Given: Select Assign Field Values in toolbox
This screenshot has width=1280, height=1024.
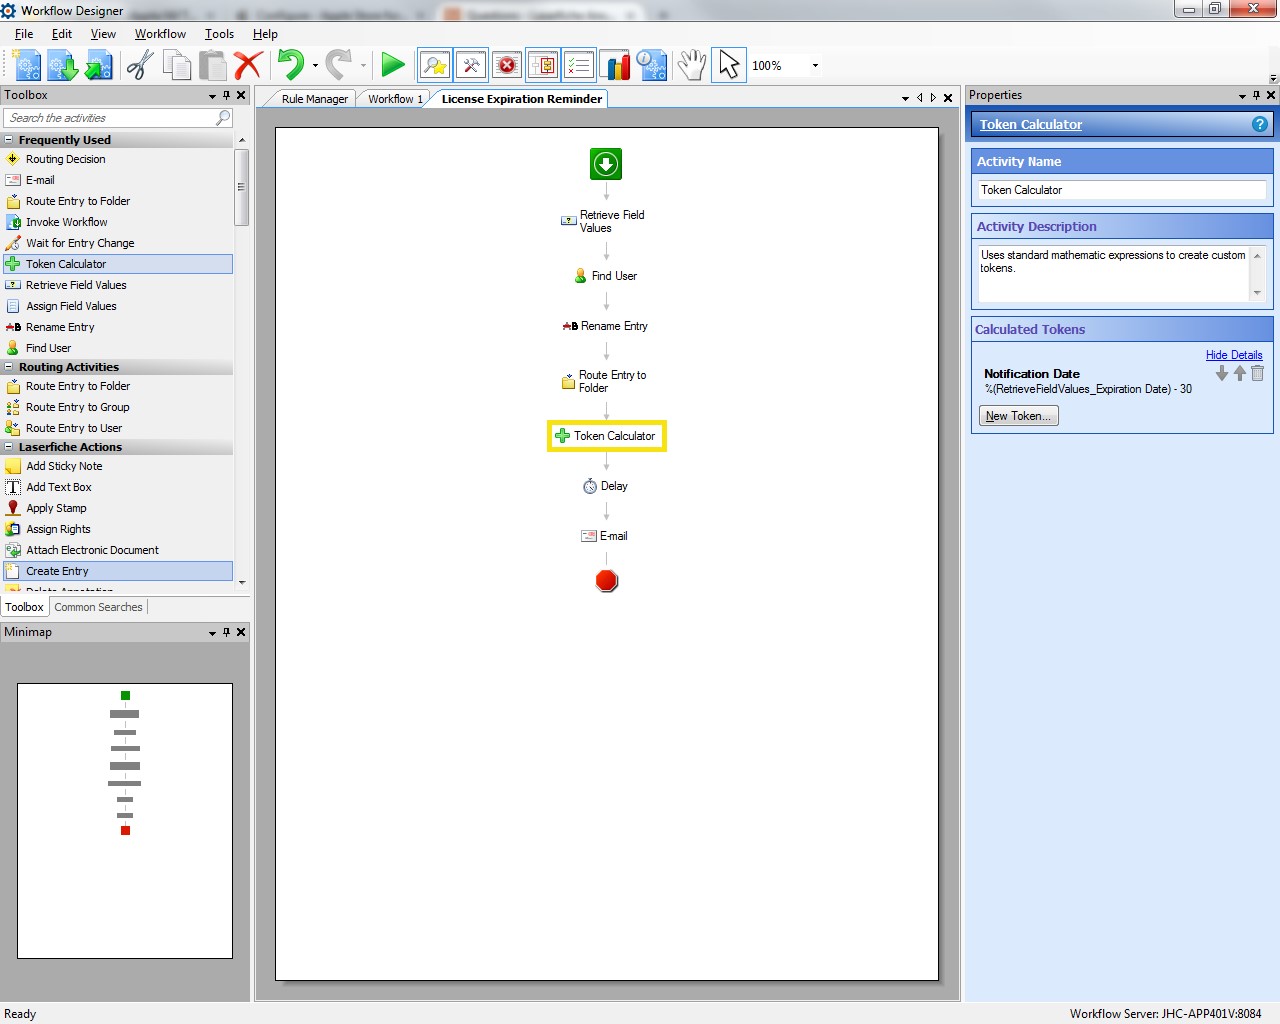Looking at the screenshot, I should coord(71,306).
